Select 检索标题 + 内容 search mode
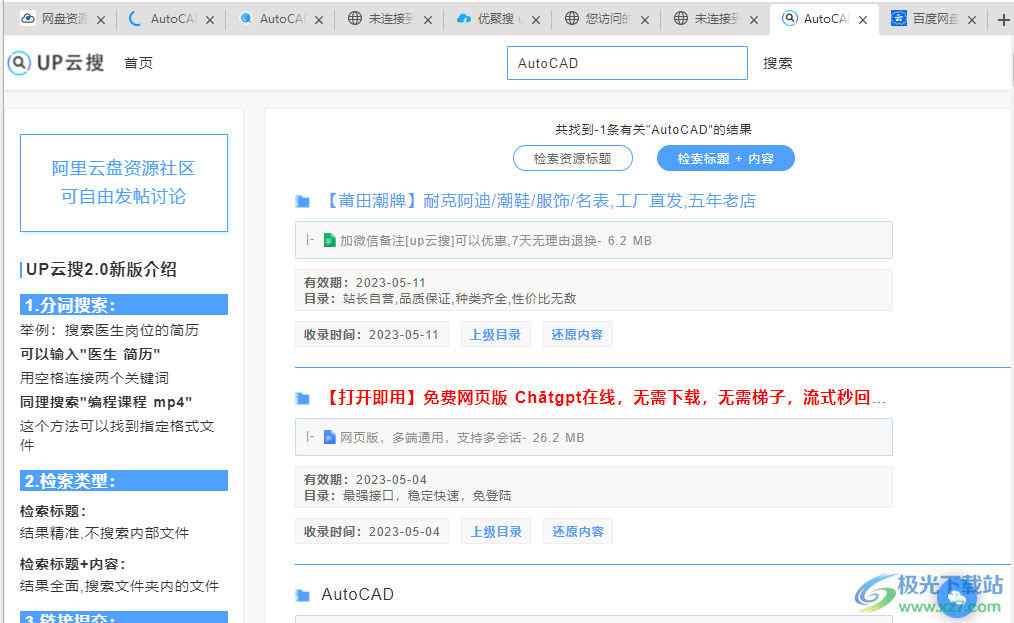This screenshot has height=623, width=1014. coord(726,158)
